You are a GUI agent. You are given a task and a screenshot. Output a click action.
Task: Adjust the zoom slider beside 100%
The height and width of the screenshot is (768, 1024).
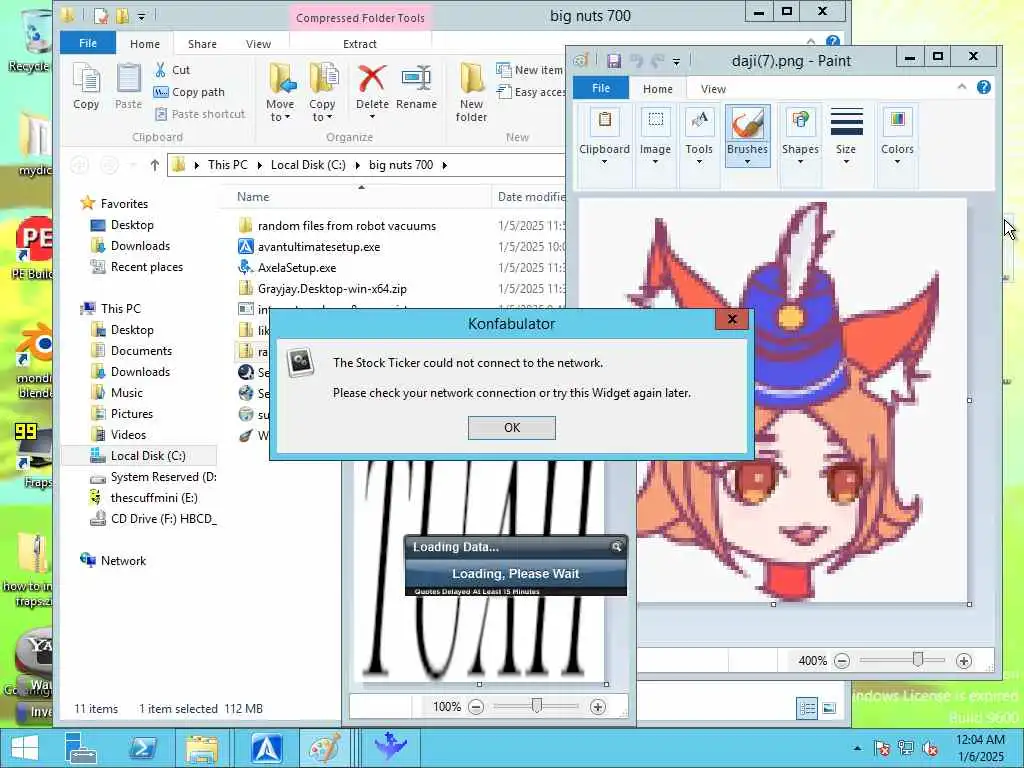point(536,706)
